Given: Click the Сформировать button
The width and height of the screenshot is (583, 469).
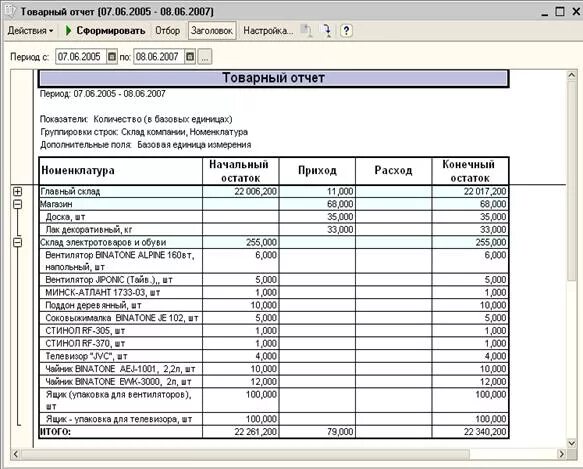Looking at the screenshot, I should coord(105,31).
